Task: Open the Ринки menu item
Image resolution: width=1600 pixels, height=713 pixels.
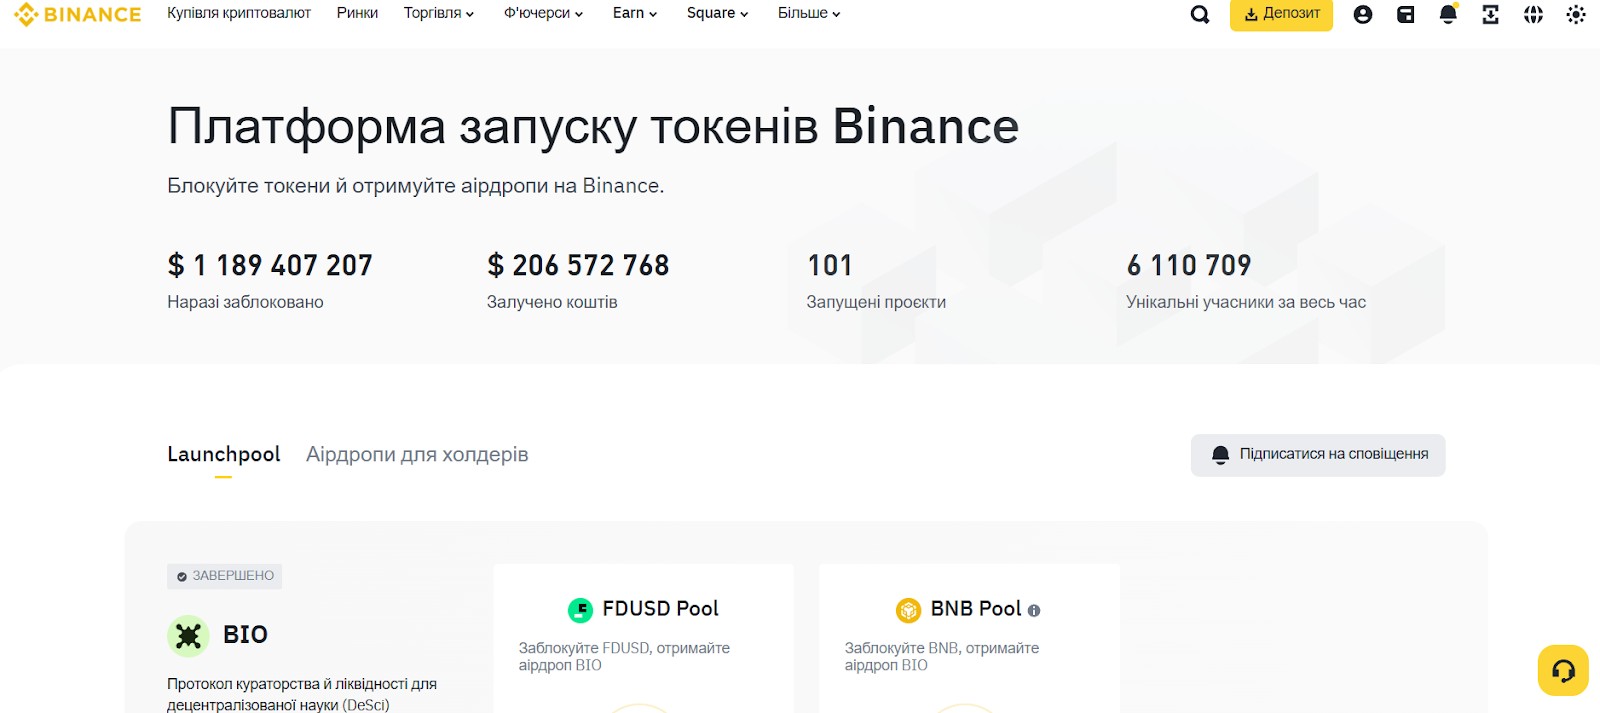Action: (x=357, y=13)
